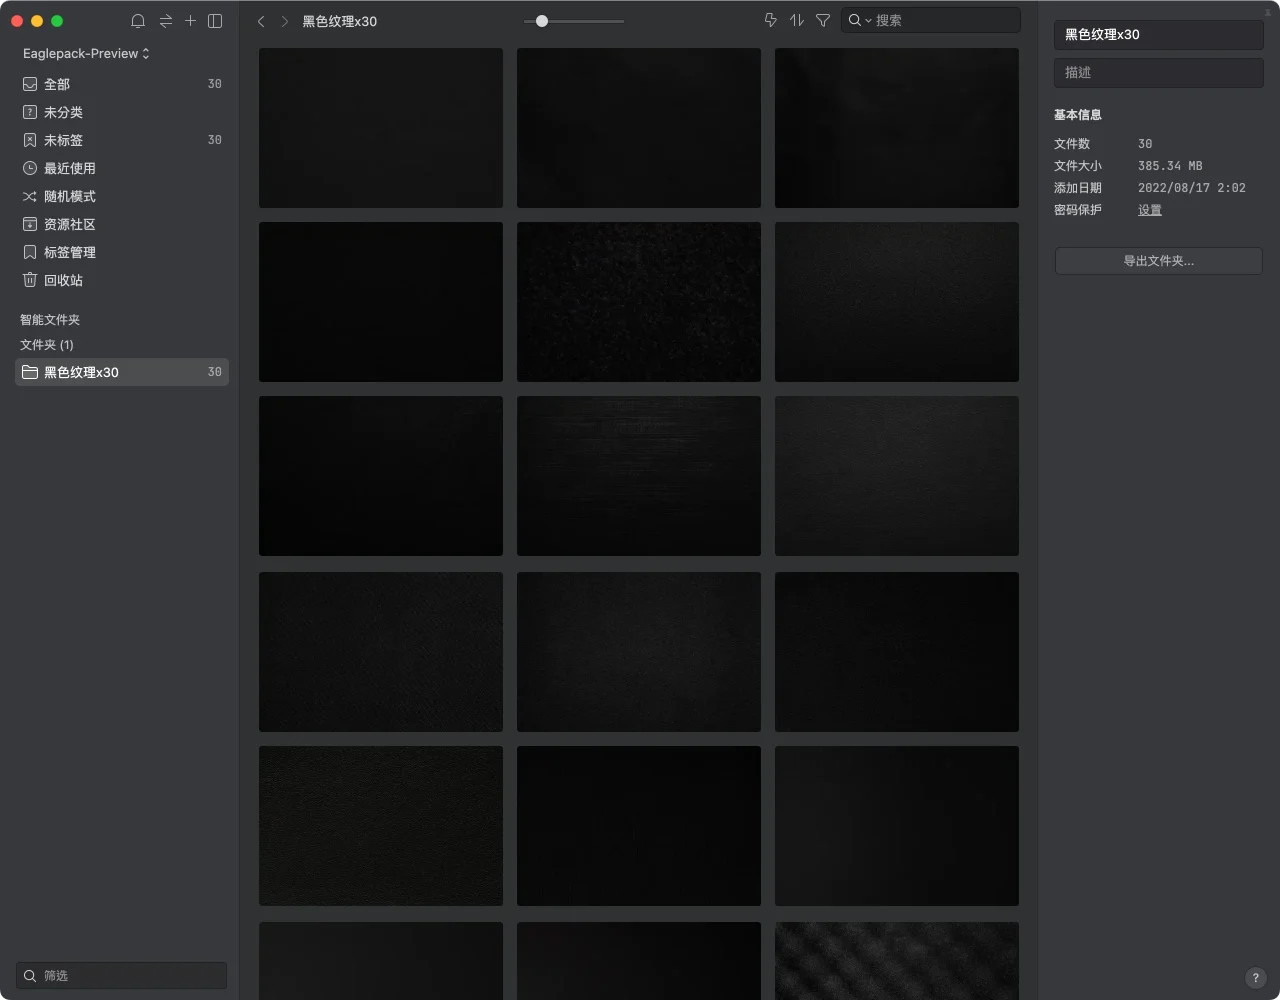
Task: Go back with left arrow
Action: tap(261, 21)
